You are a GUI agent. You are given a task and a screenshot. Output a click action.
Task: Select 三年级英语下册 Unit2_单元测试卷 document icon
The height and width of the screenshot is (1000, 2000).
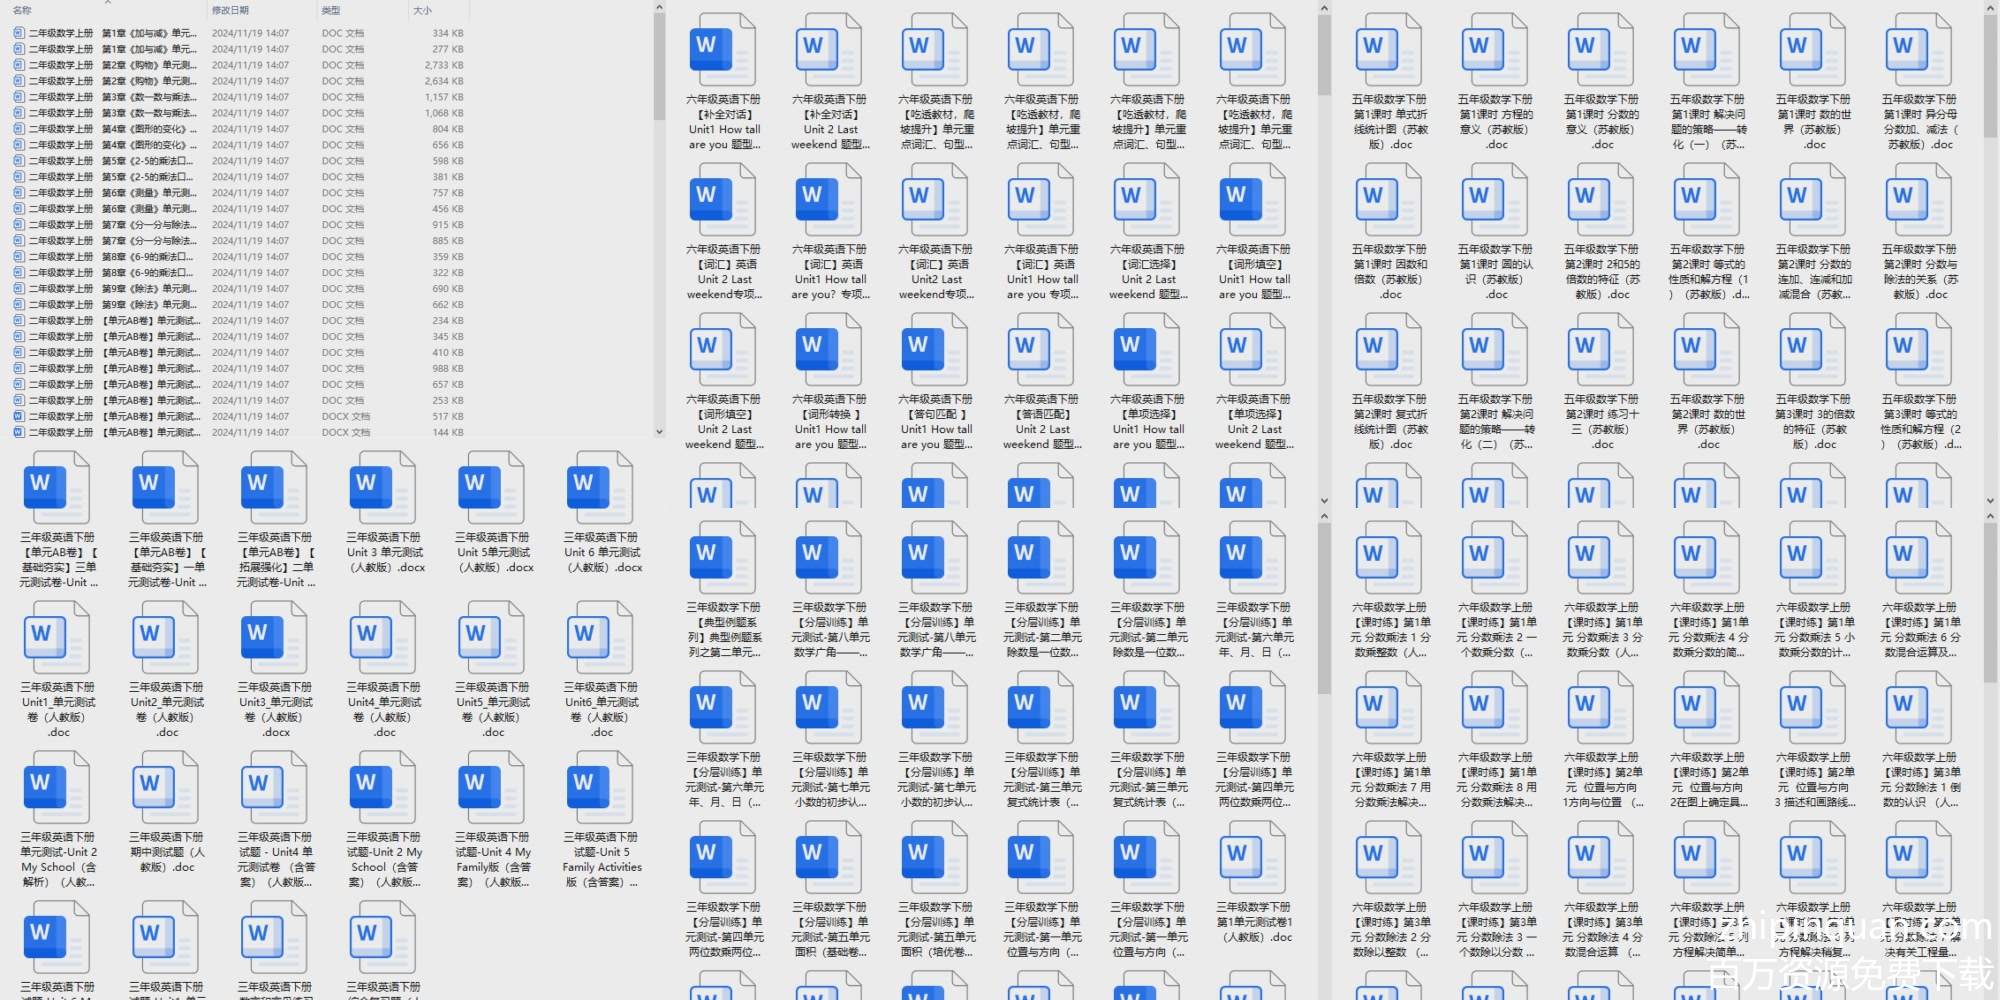[168, 638]
